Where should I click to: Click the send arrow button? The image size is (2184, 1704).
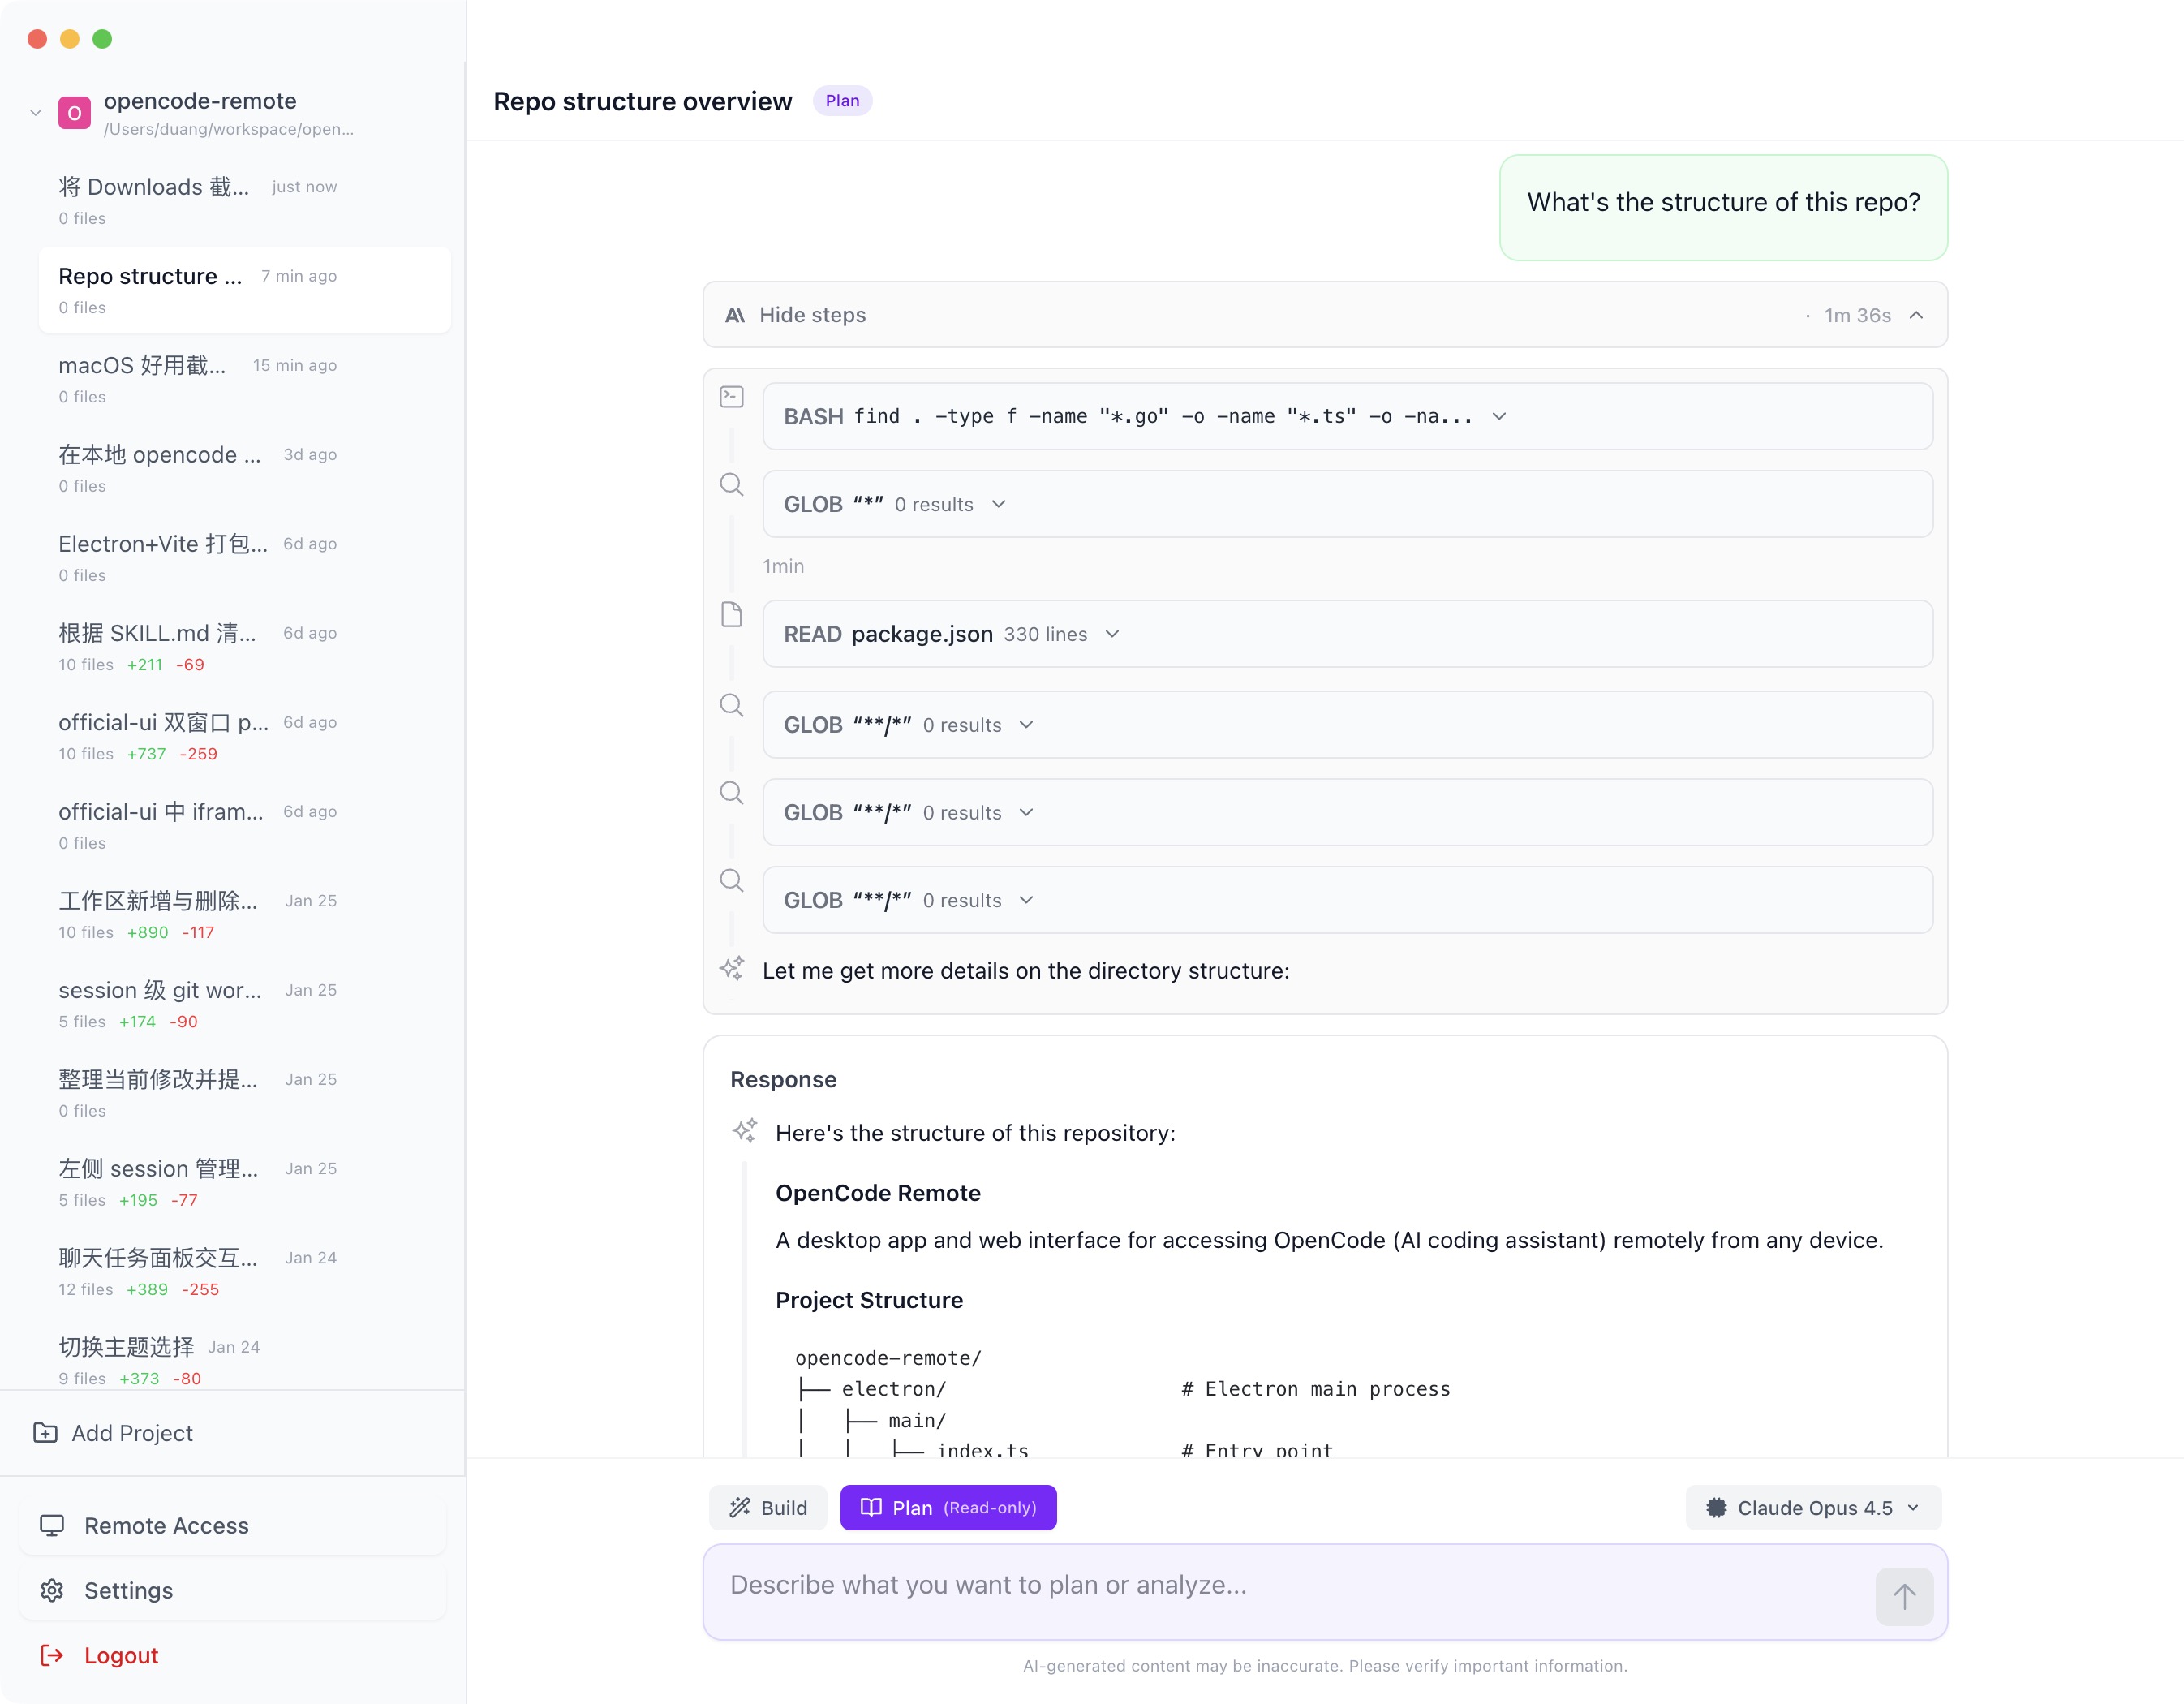(x=1903, y=1596)
